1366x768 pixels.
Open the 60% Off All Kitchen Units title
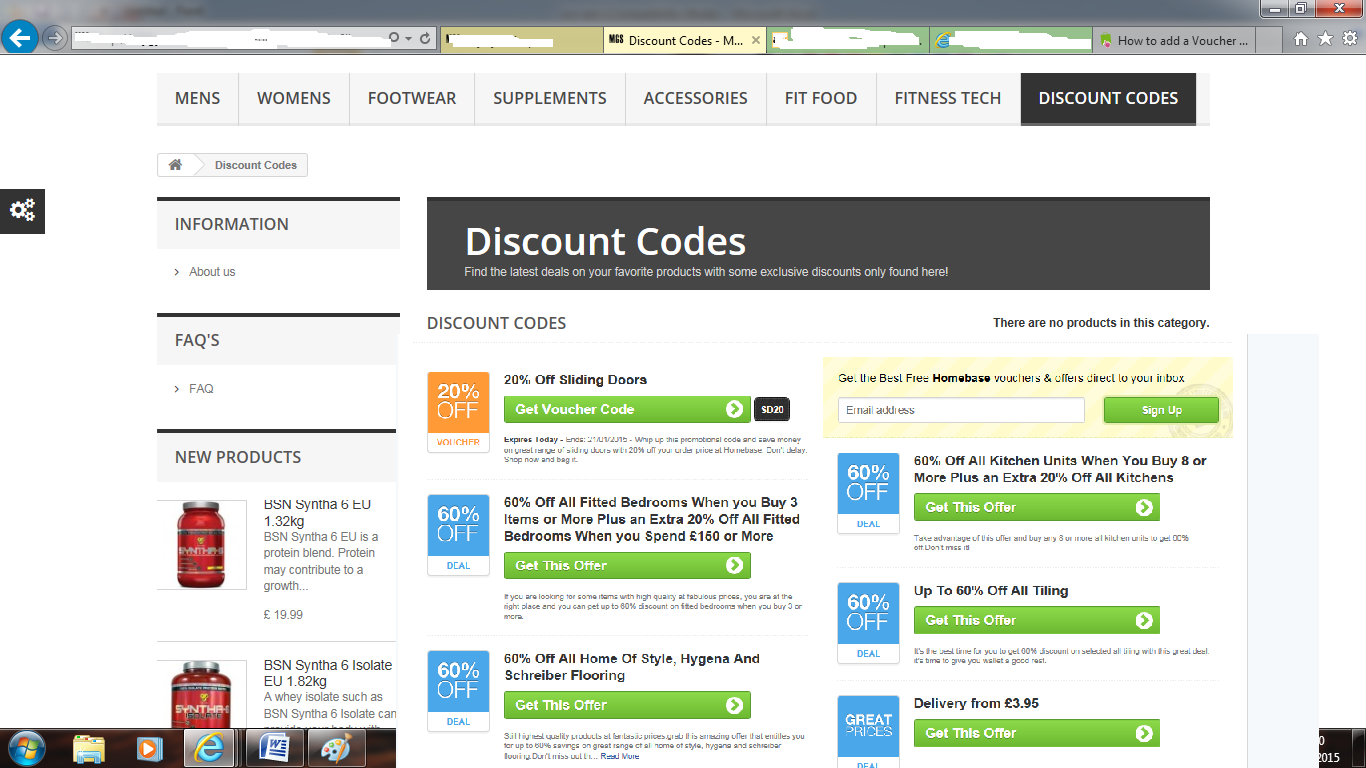[x=1060, y=469]
